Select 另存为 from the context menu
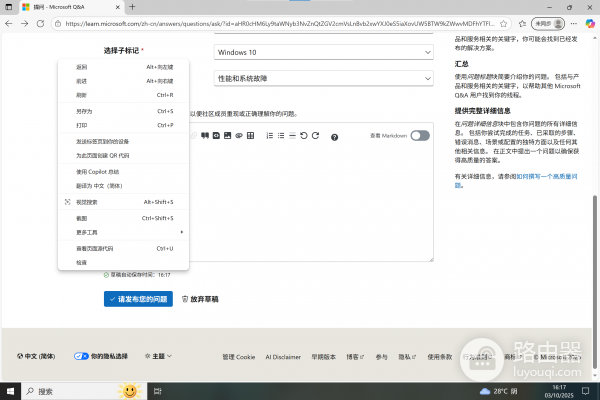The height and width of the screenshot is (400, 600). tap(124, 111)
